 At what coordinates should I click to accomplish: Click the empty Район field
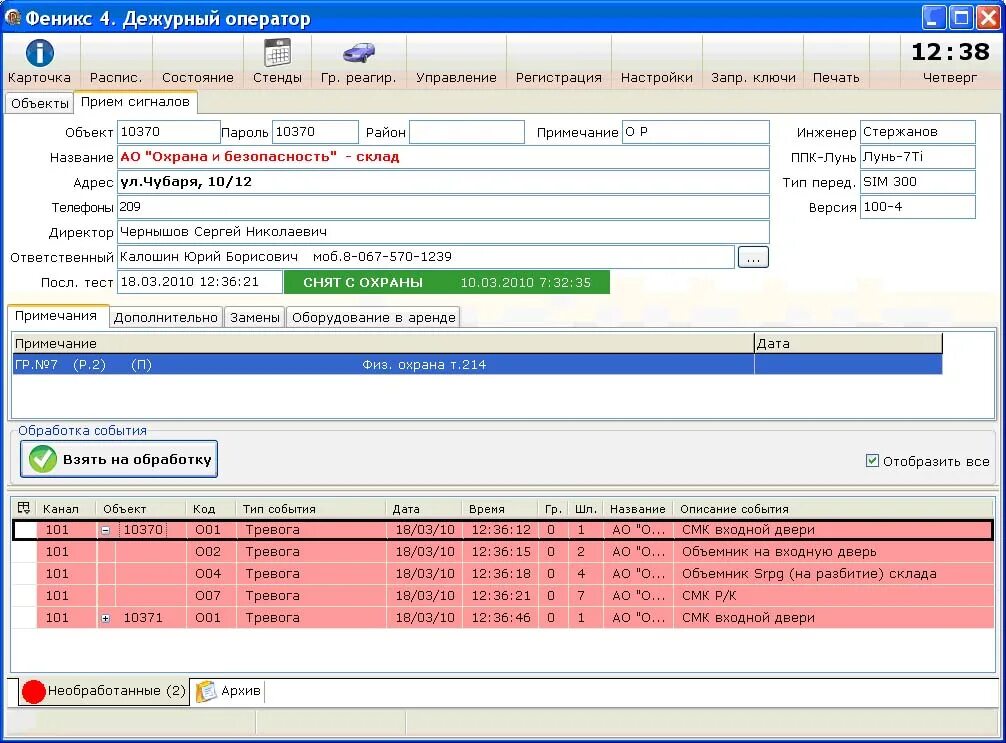467,132
